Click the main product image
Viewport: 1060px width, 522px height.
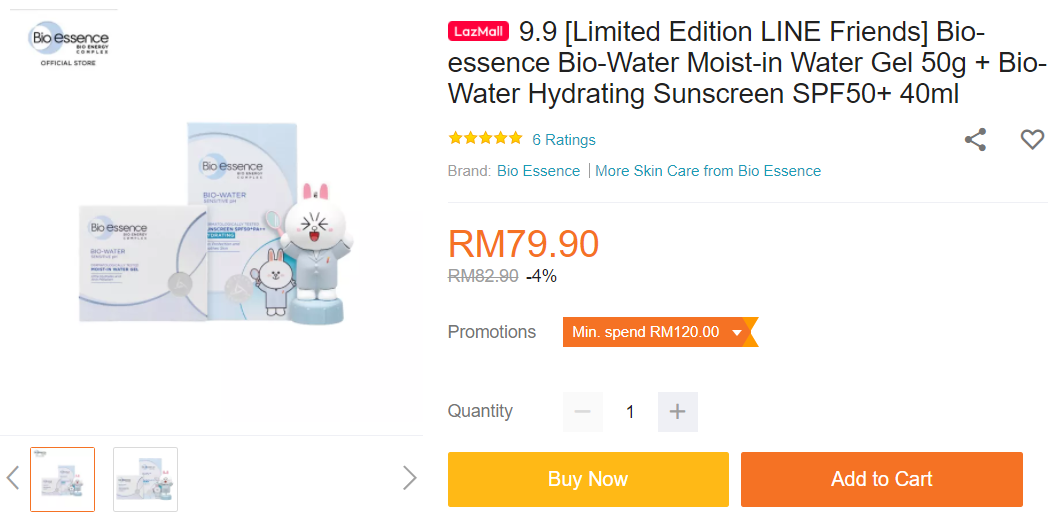pyautogui.click(x=212, y=225)
